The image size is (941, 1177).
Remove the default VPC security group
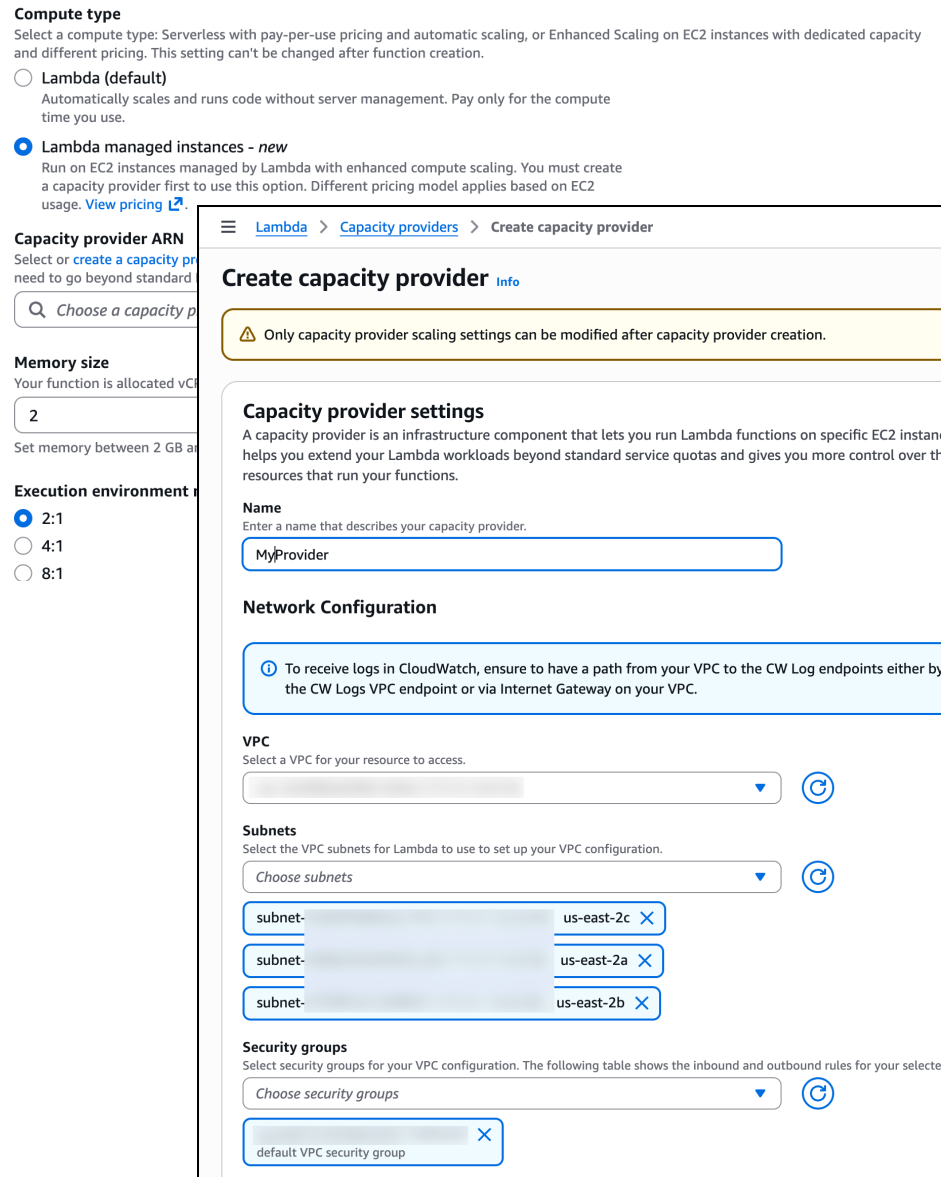coord(484,1134)
